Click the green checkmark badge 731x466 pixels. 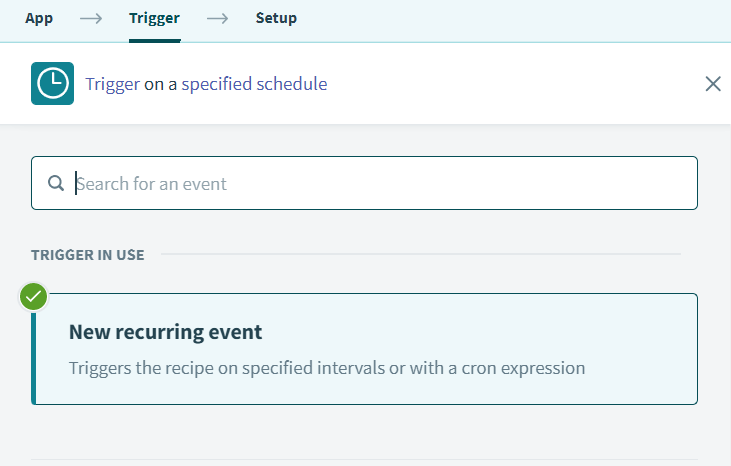35,296
